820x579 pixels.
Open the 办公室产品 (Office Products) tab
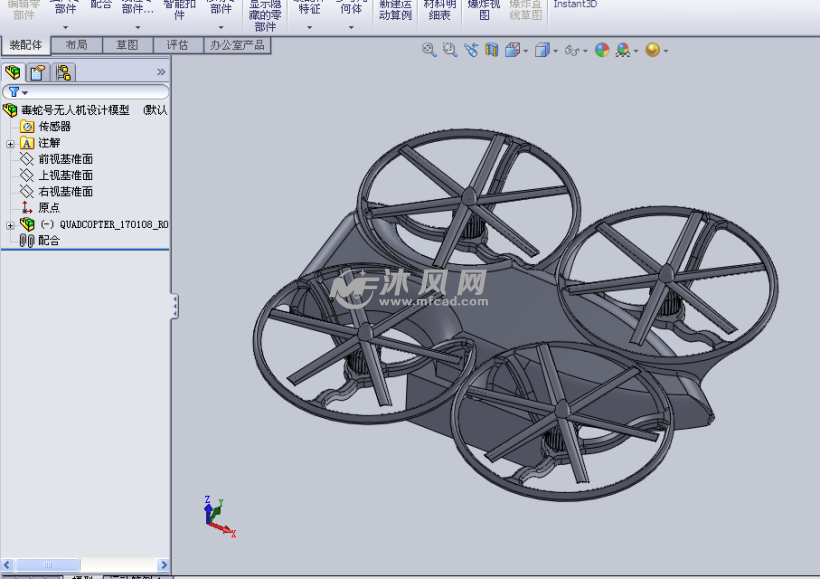[x=237, y=44]
